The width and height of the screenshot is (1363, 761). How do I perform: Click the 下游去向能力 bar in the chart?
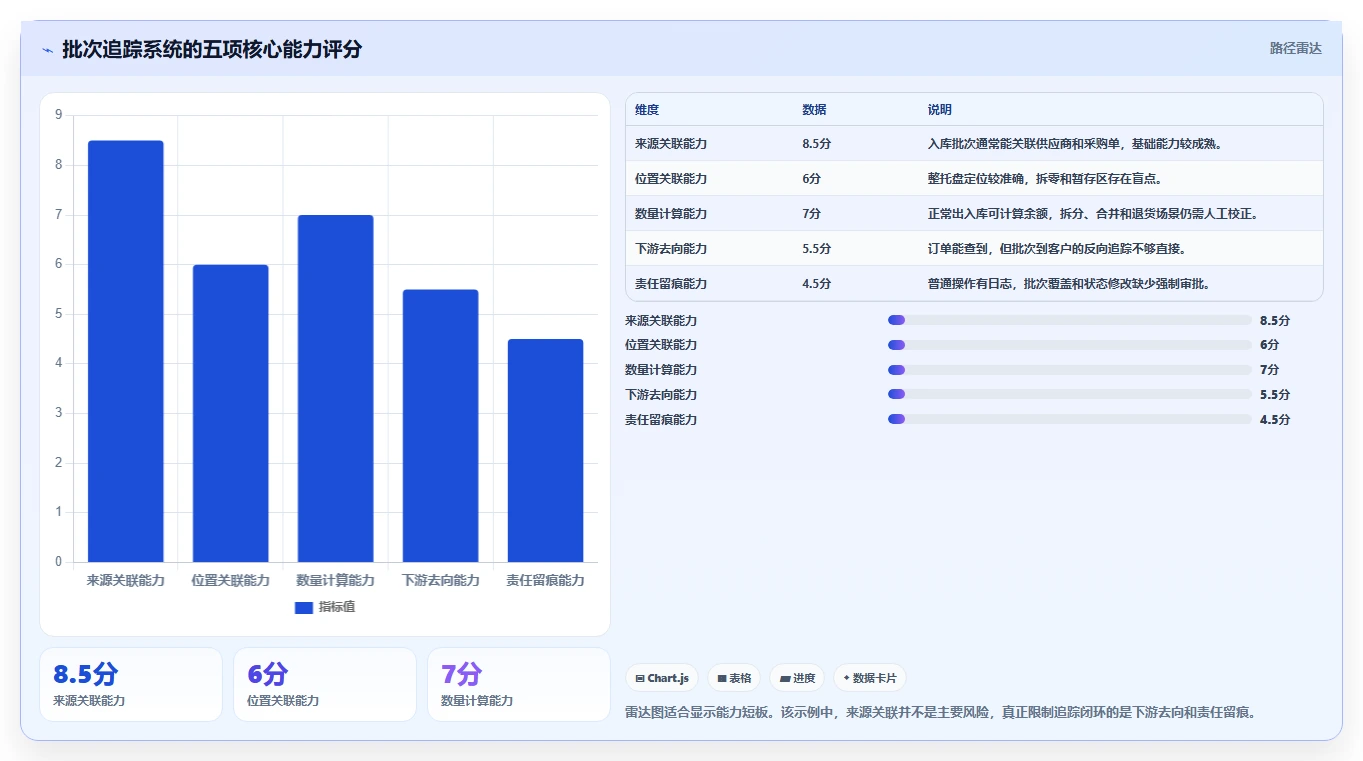pyautogui.click(x=440, y=426)
